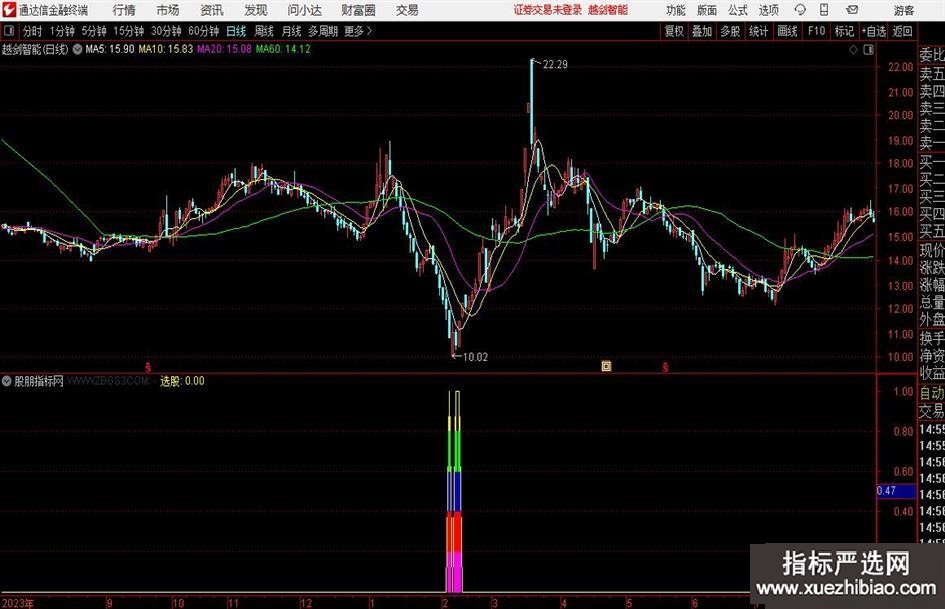945x609 pixels.
Task: Open the 市场 menu
Action: (168, 10)
